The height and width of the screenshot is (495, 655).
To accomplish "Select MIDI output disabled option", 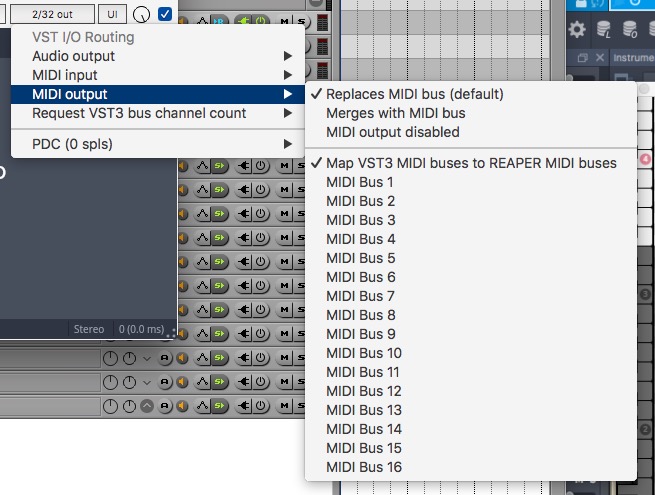I will (471, 132).
